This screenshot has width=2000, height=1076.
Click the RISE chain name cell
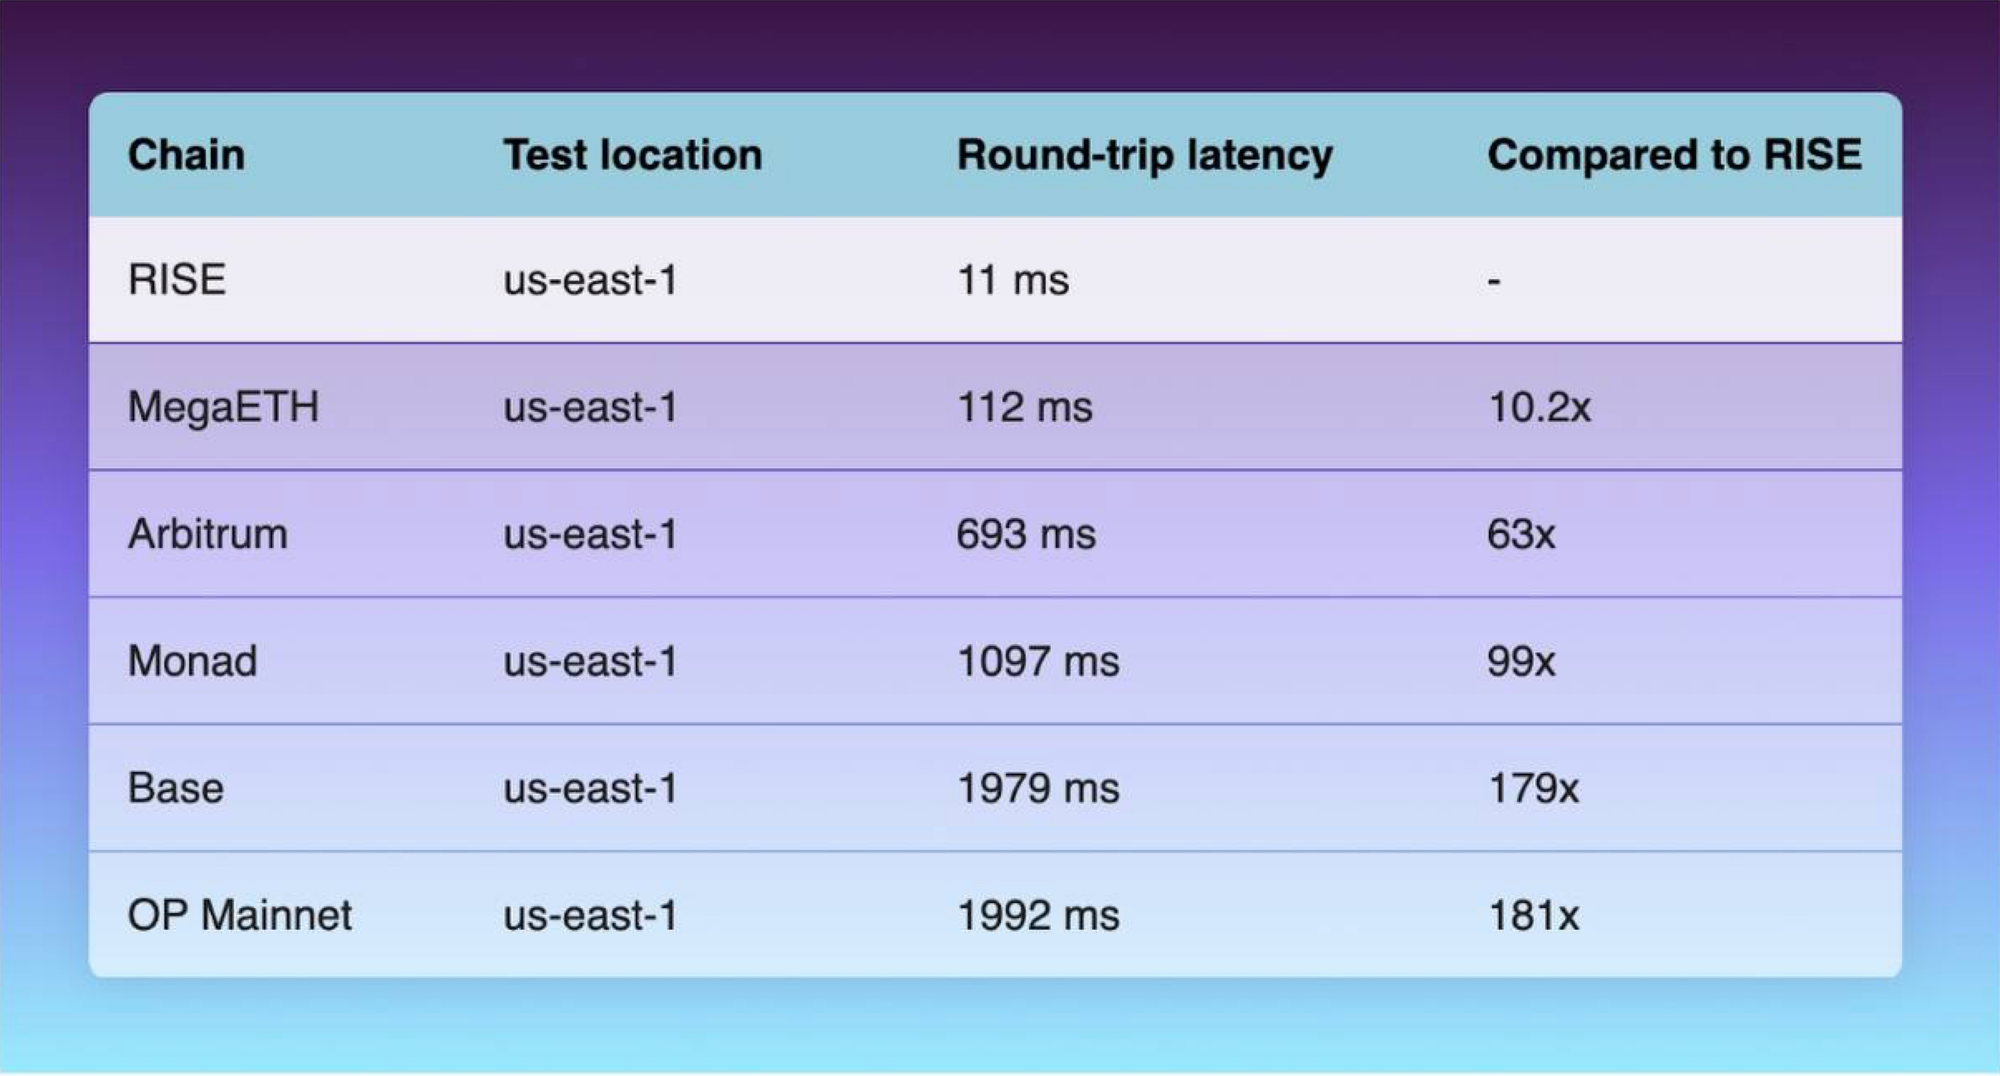pos(177,280)
